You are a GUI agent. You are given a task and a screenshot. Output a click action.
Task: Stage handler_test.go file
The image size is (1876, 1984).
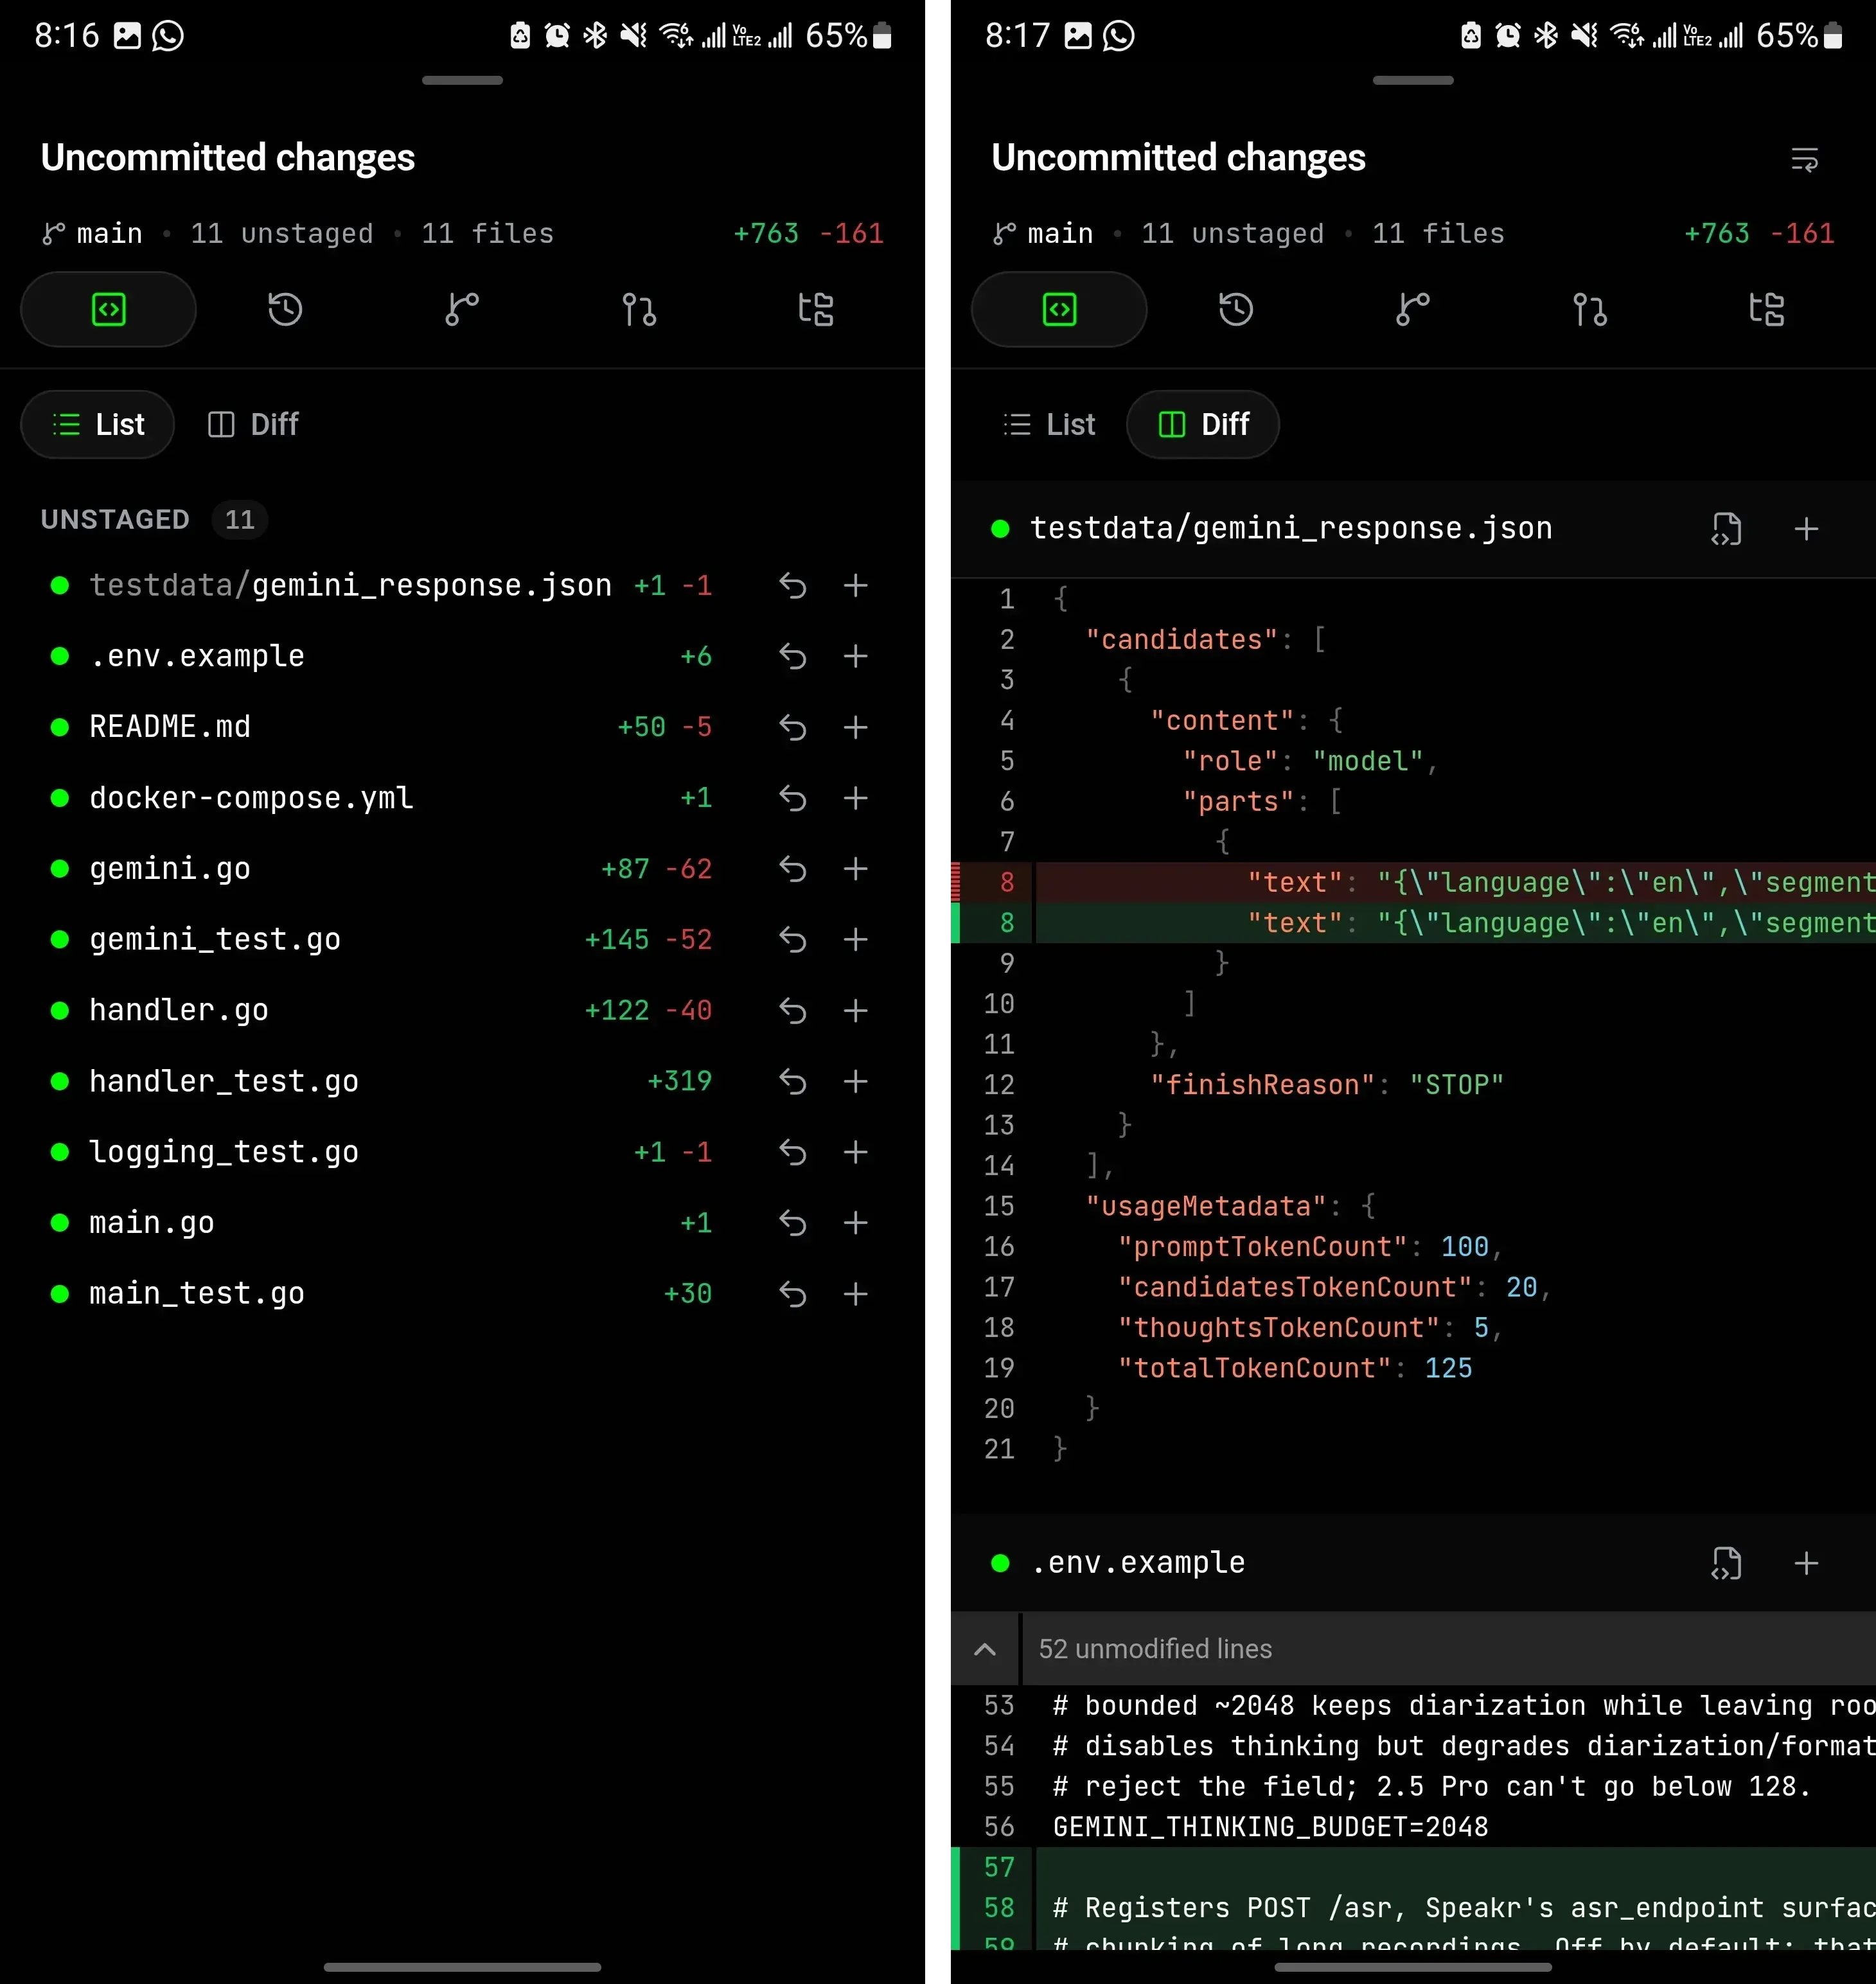[855, 1081]
